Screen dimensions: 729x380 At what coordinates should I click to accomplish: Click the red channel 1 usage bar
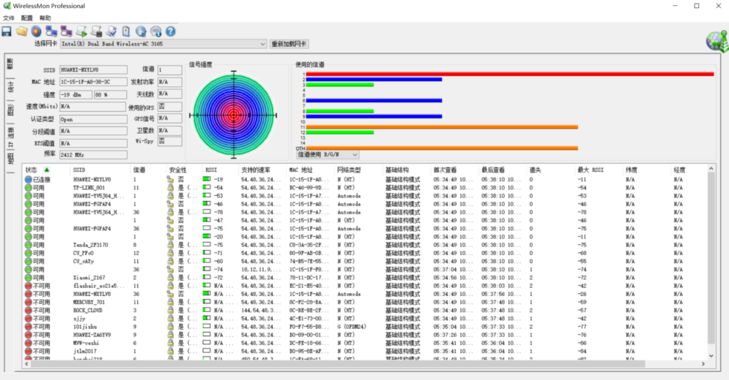[x=510, y=74]
